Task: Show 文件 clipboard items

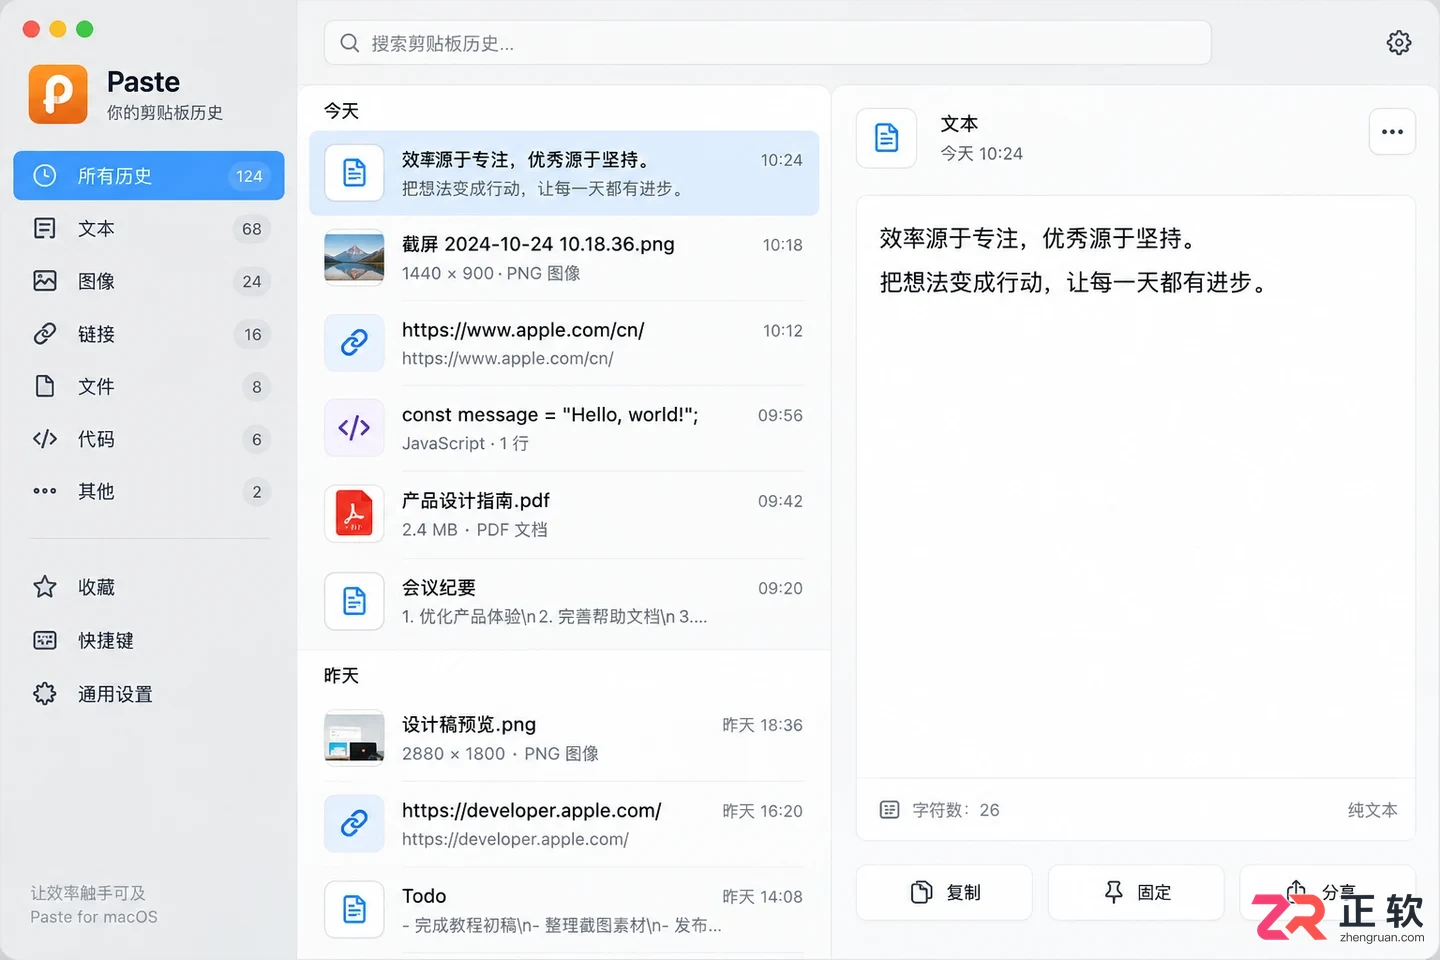Action: pos(149,386)
